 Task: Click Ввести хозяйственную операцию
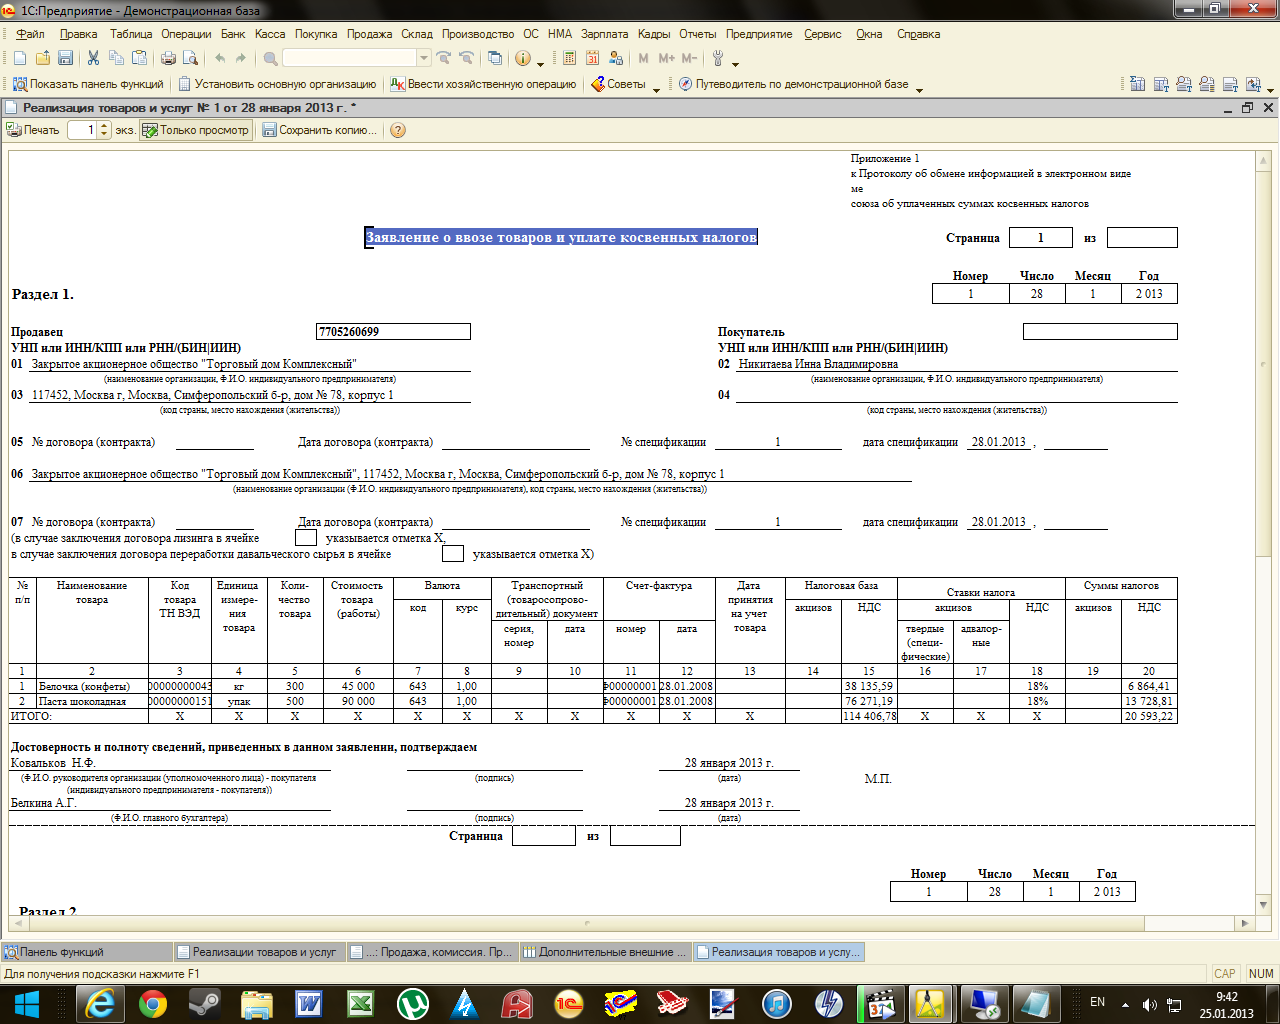point(483,84)
